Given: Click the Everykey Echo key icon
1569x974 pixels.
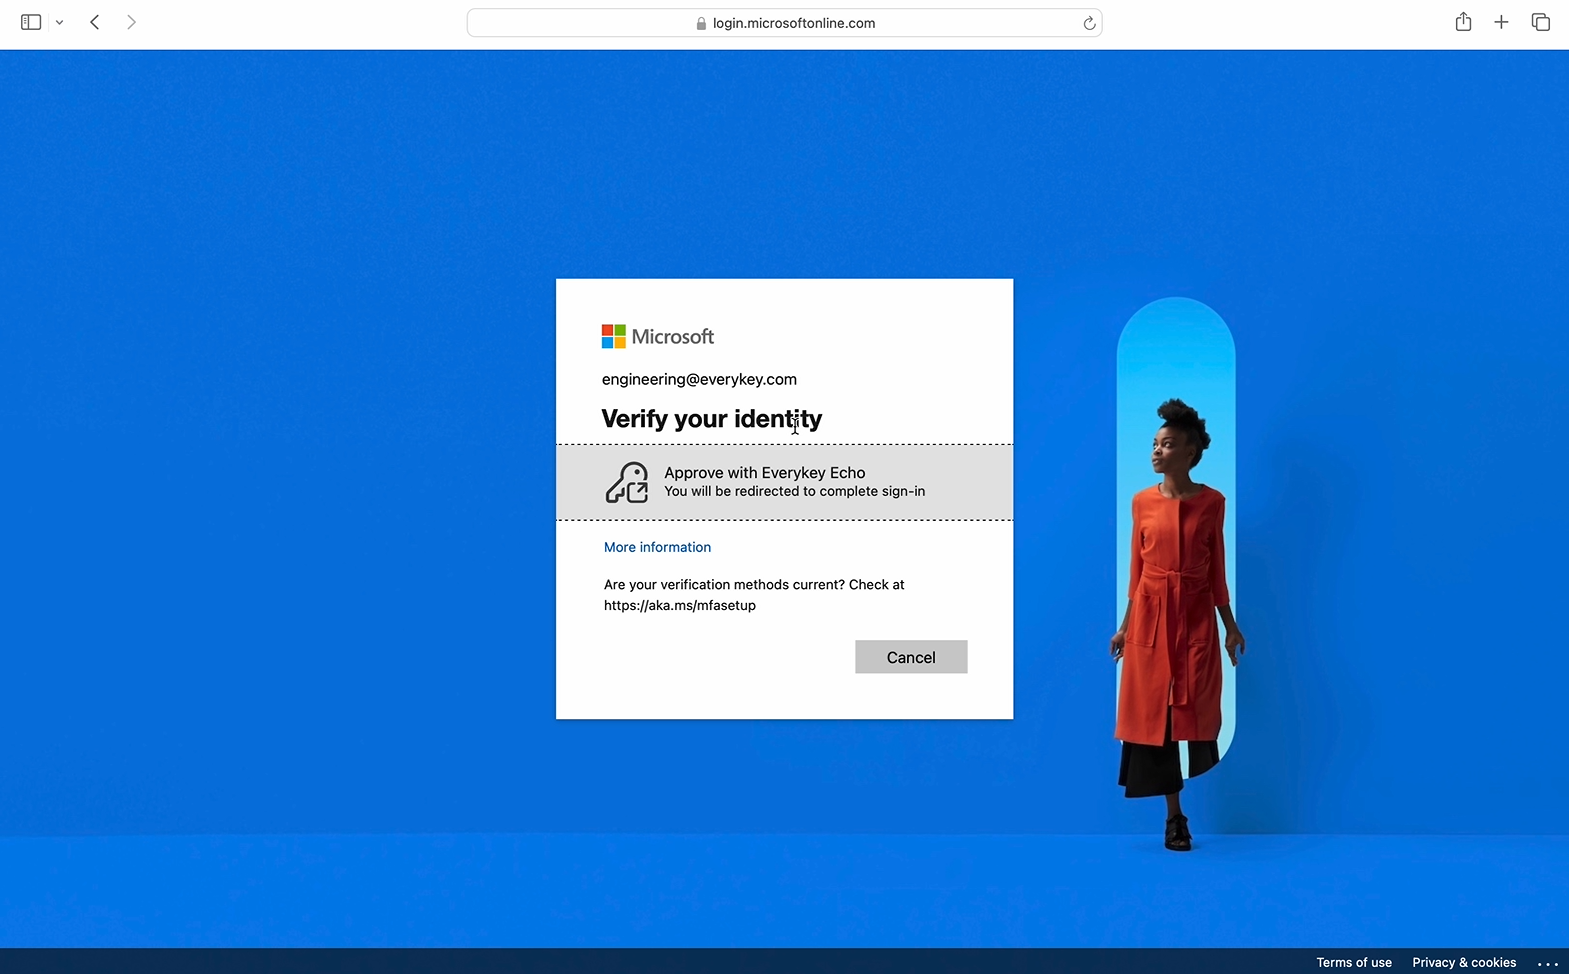Looking at the screenshot, I should click(x=627, y=482).
